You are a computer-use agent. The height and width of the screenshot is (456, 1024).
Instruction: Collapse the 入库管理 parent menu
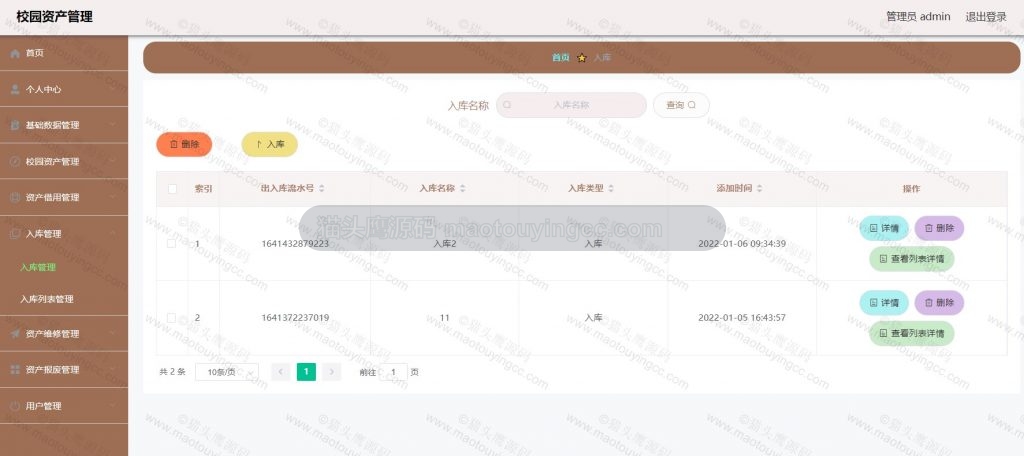click(x=63, y=234)
